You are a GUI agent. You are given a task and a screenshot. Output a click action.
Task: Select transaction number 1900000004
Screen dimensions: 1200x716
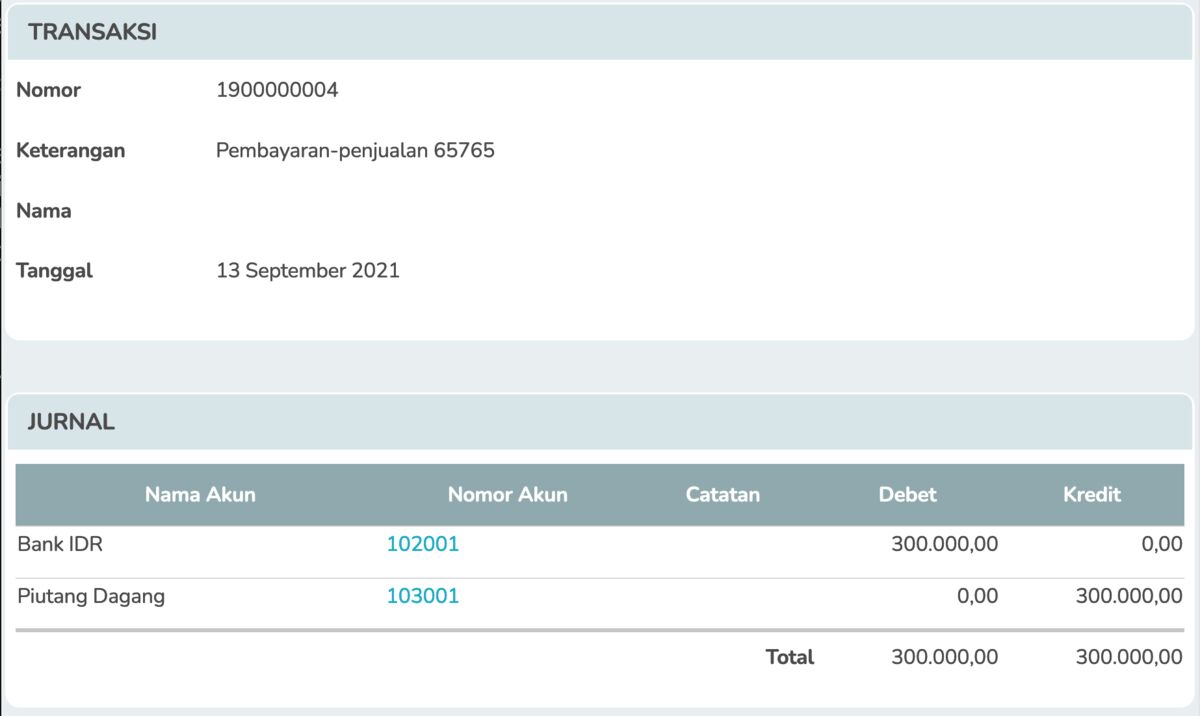point(277,90)
